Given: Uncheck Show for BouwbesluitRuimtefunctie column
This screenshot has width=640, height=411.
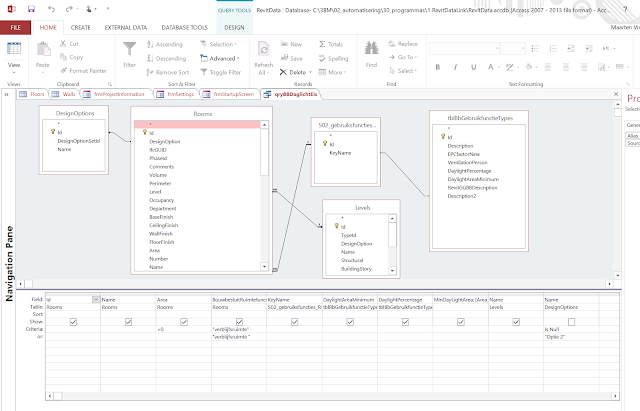Looking at the screenshot, I should (239, 322).
